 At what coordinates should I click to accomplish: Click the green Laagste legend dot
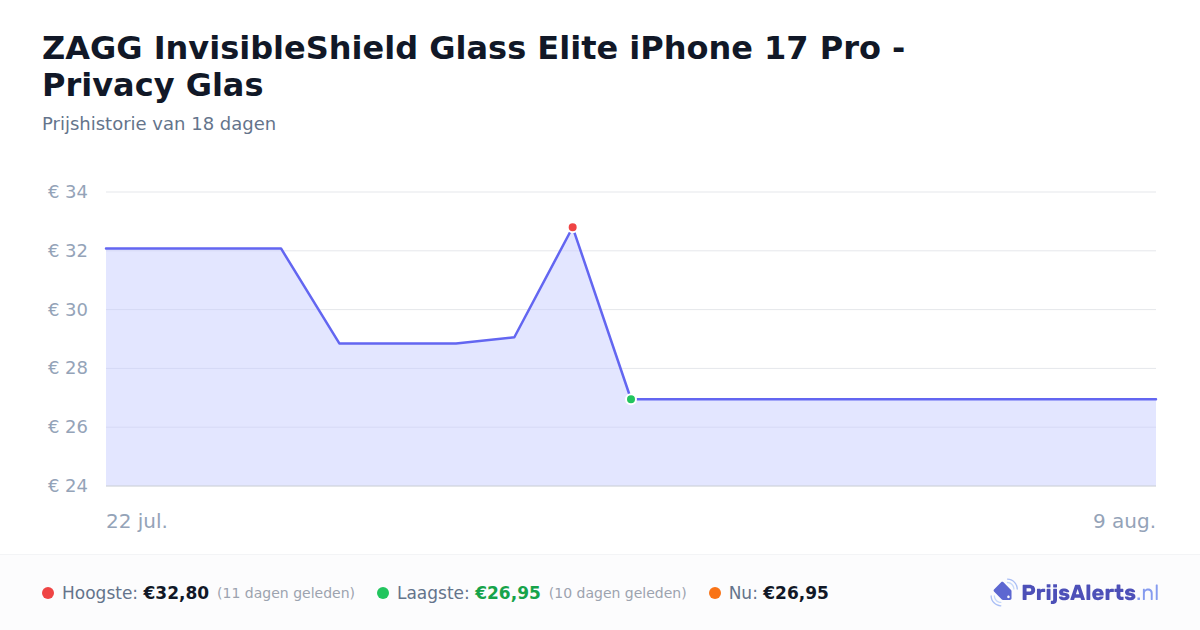(383, 593)
